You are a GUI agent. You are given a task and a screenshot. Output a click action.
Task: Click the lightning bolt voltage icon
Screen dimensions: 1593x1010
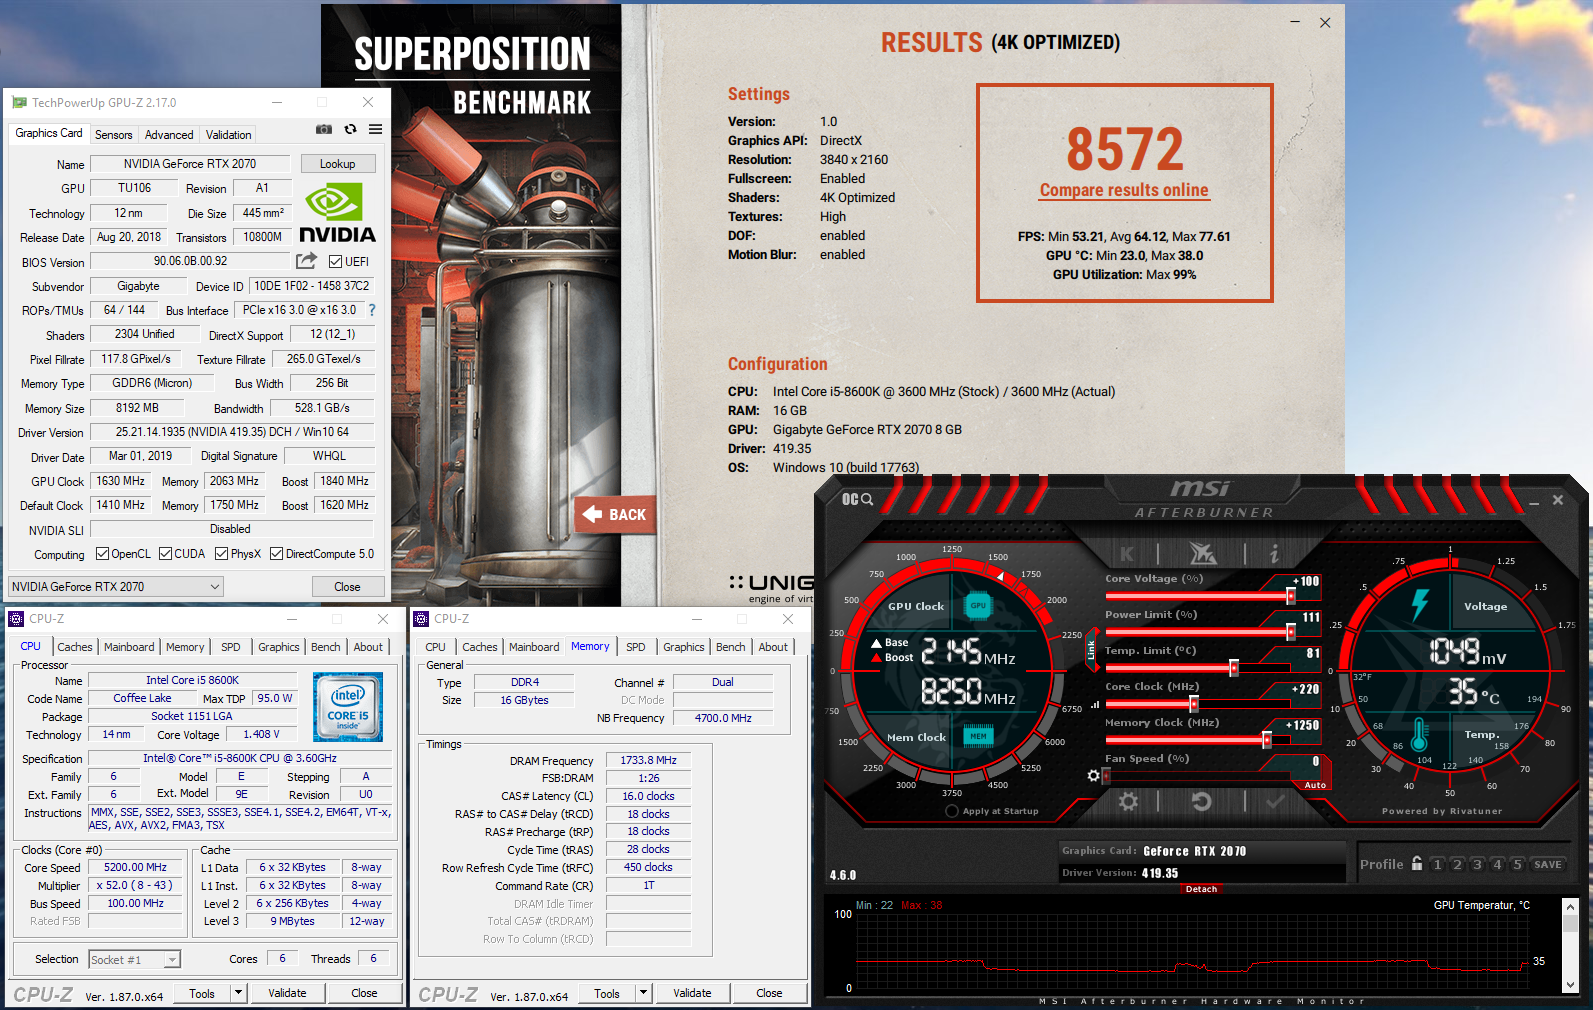coord(1420,604)
